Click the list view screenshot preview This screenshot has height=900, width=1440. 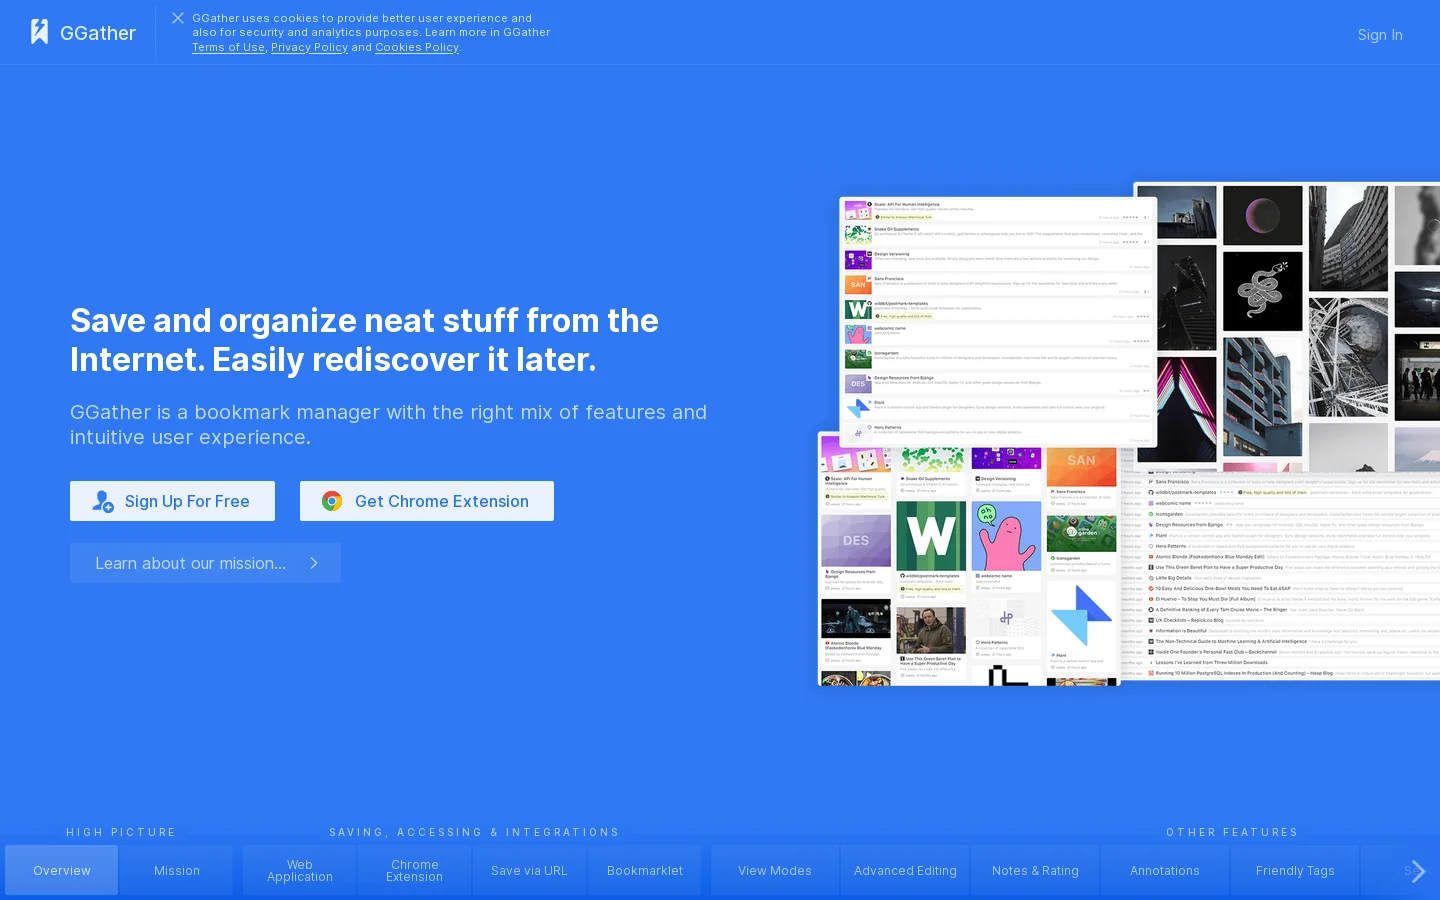click(998, 322)
